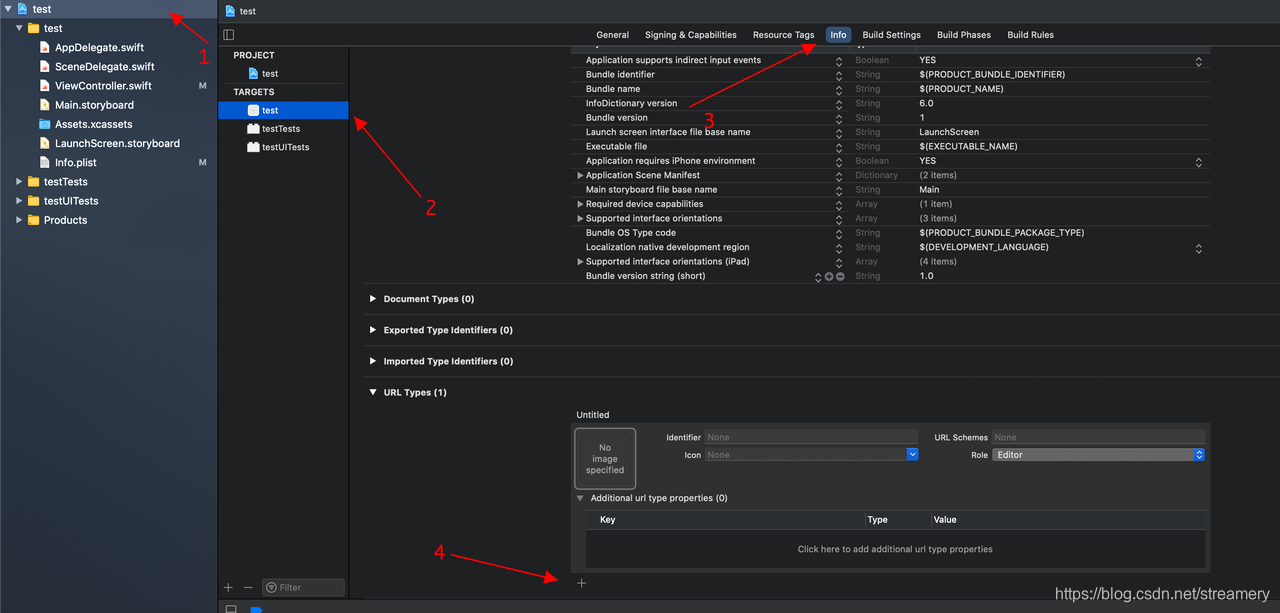Open the Role dropdown set to Editor

(1099, 455)
